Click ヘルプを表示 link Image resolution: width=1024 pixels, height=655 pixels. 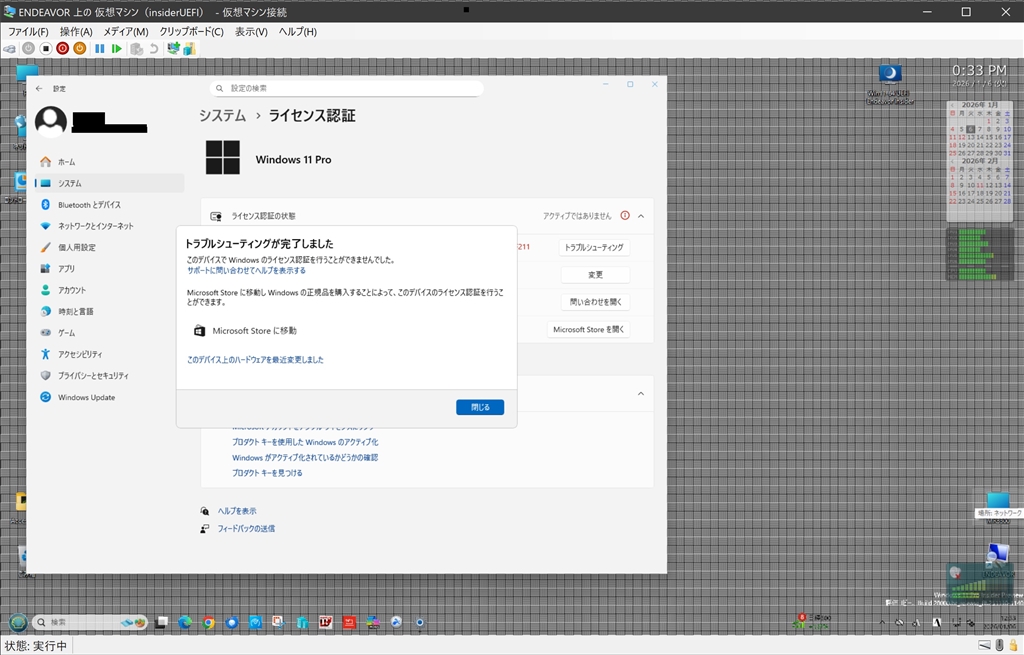(237, 511)
